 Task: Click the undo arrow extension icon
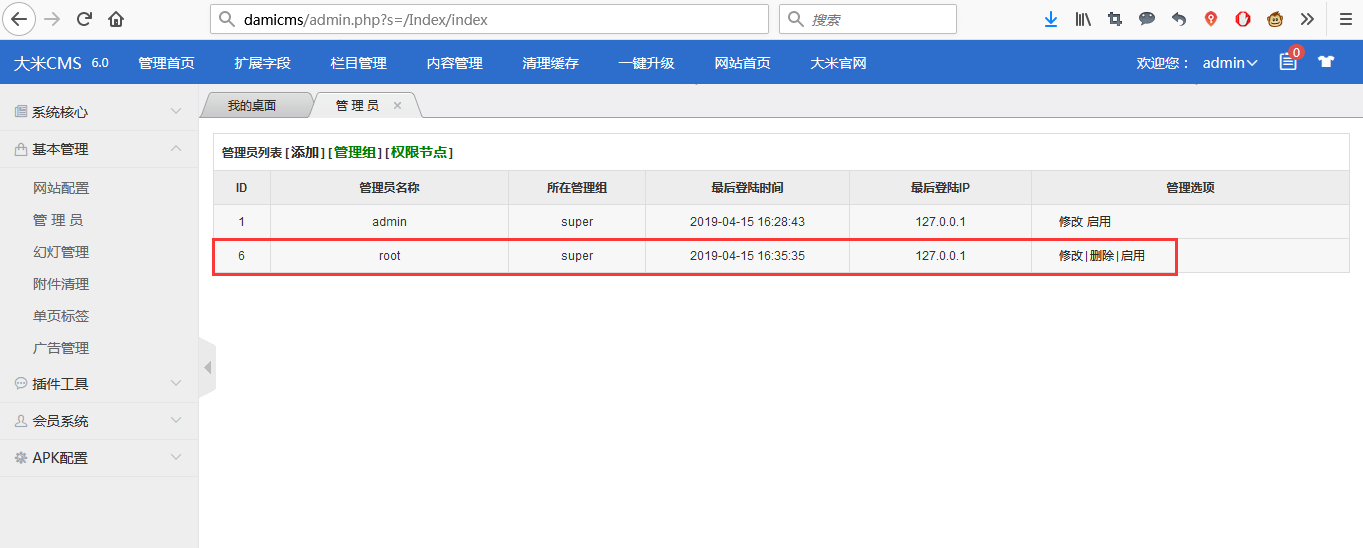pos(1179,19)
